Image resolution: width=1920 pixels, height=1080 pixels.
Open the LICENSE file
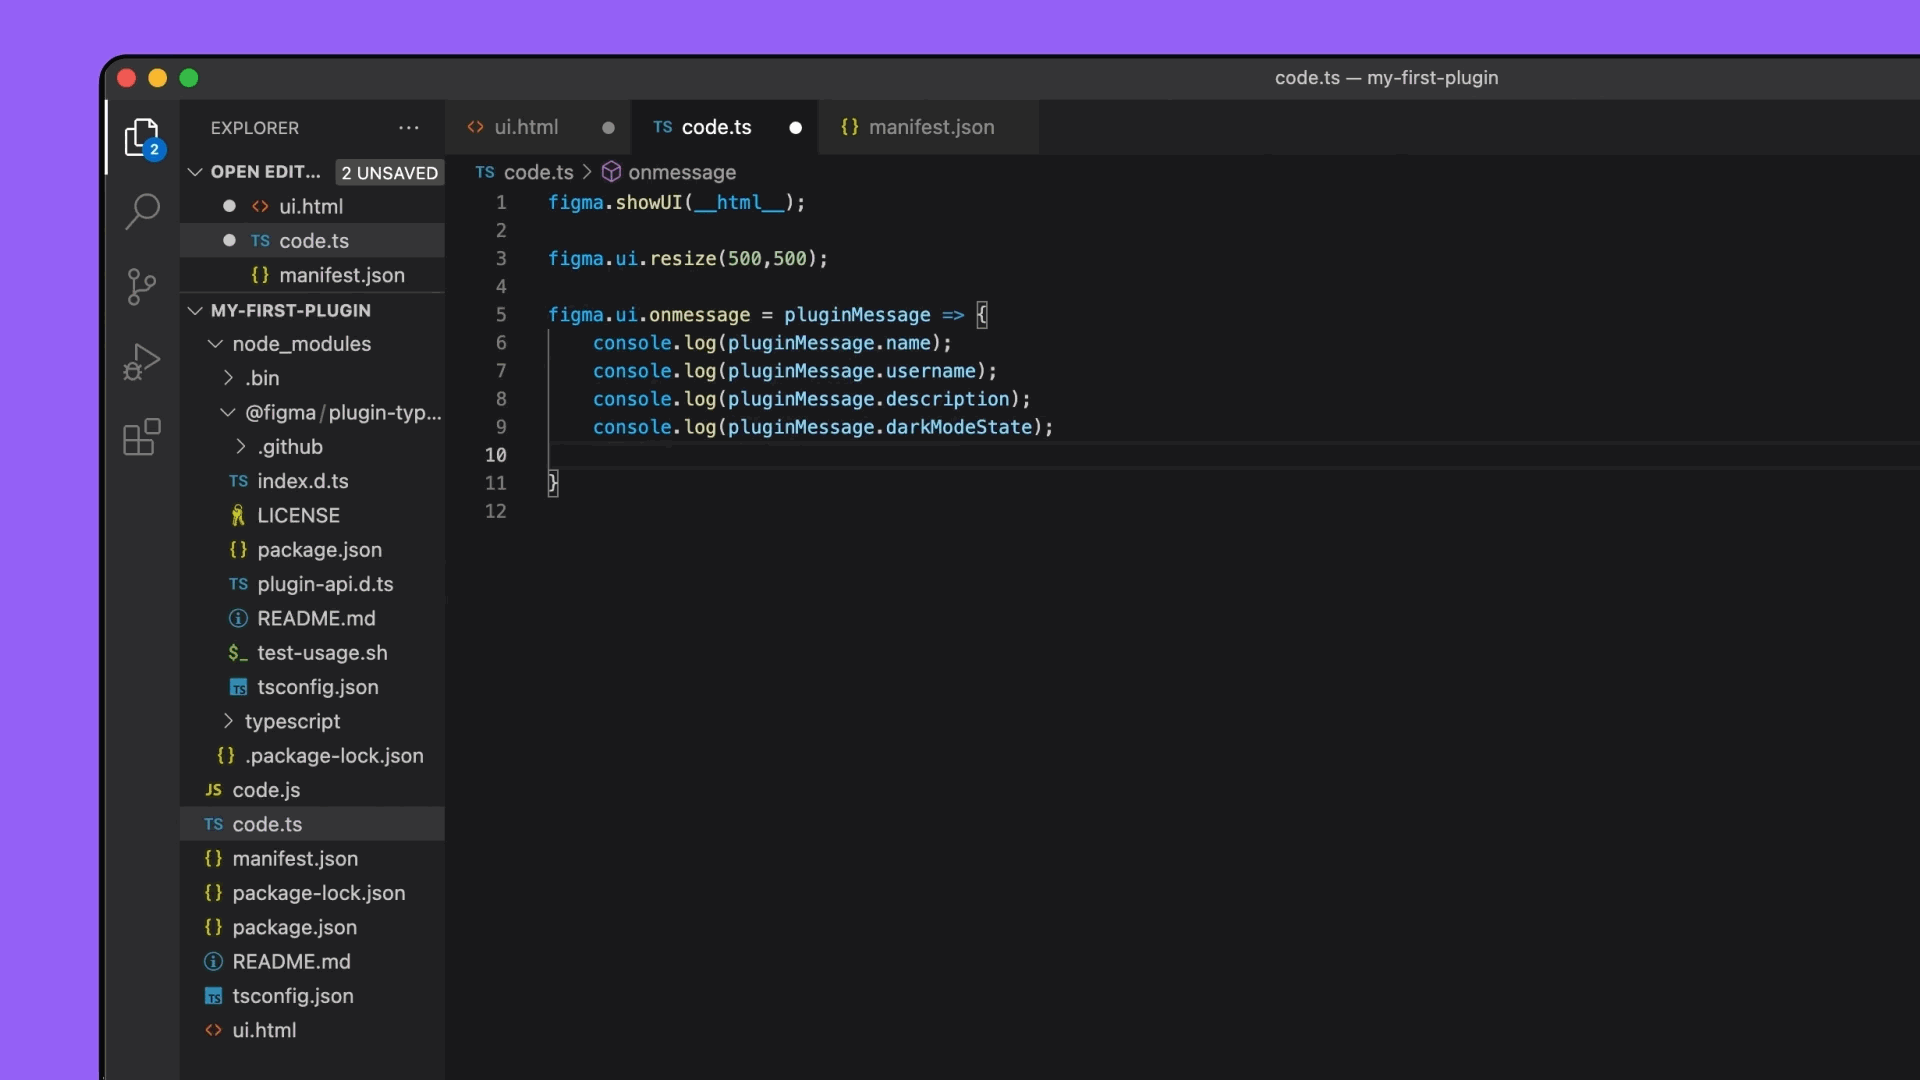[312, 515]
